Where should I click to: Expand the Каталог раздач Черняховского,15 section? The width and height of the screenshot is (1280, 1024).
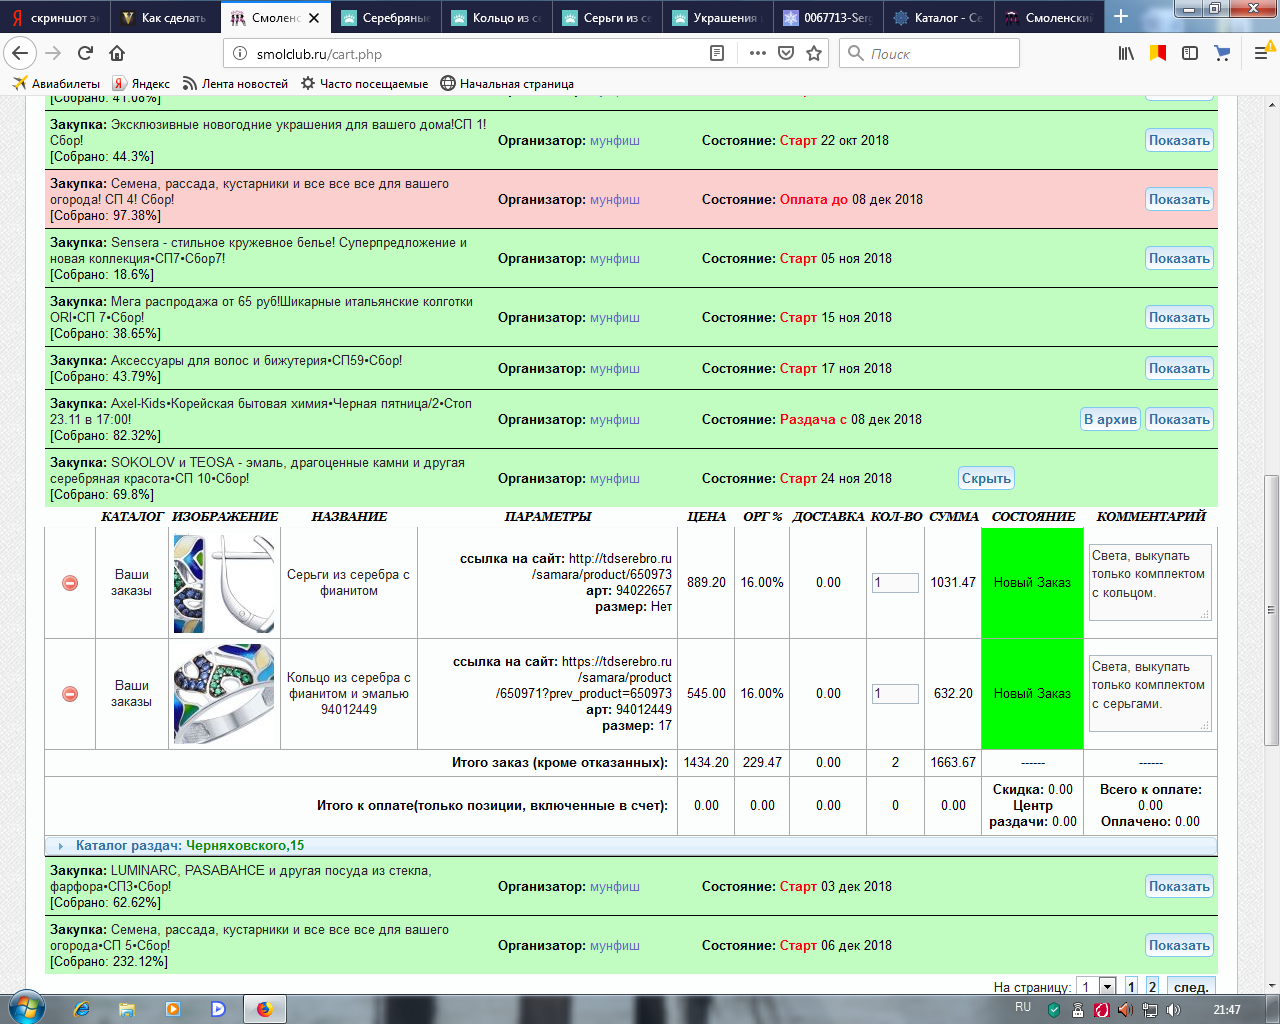point(631,845)
